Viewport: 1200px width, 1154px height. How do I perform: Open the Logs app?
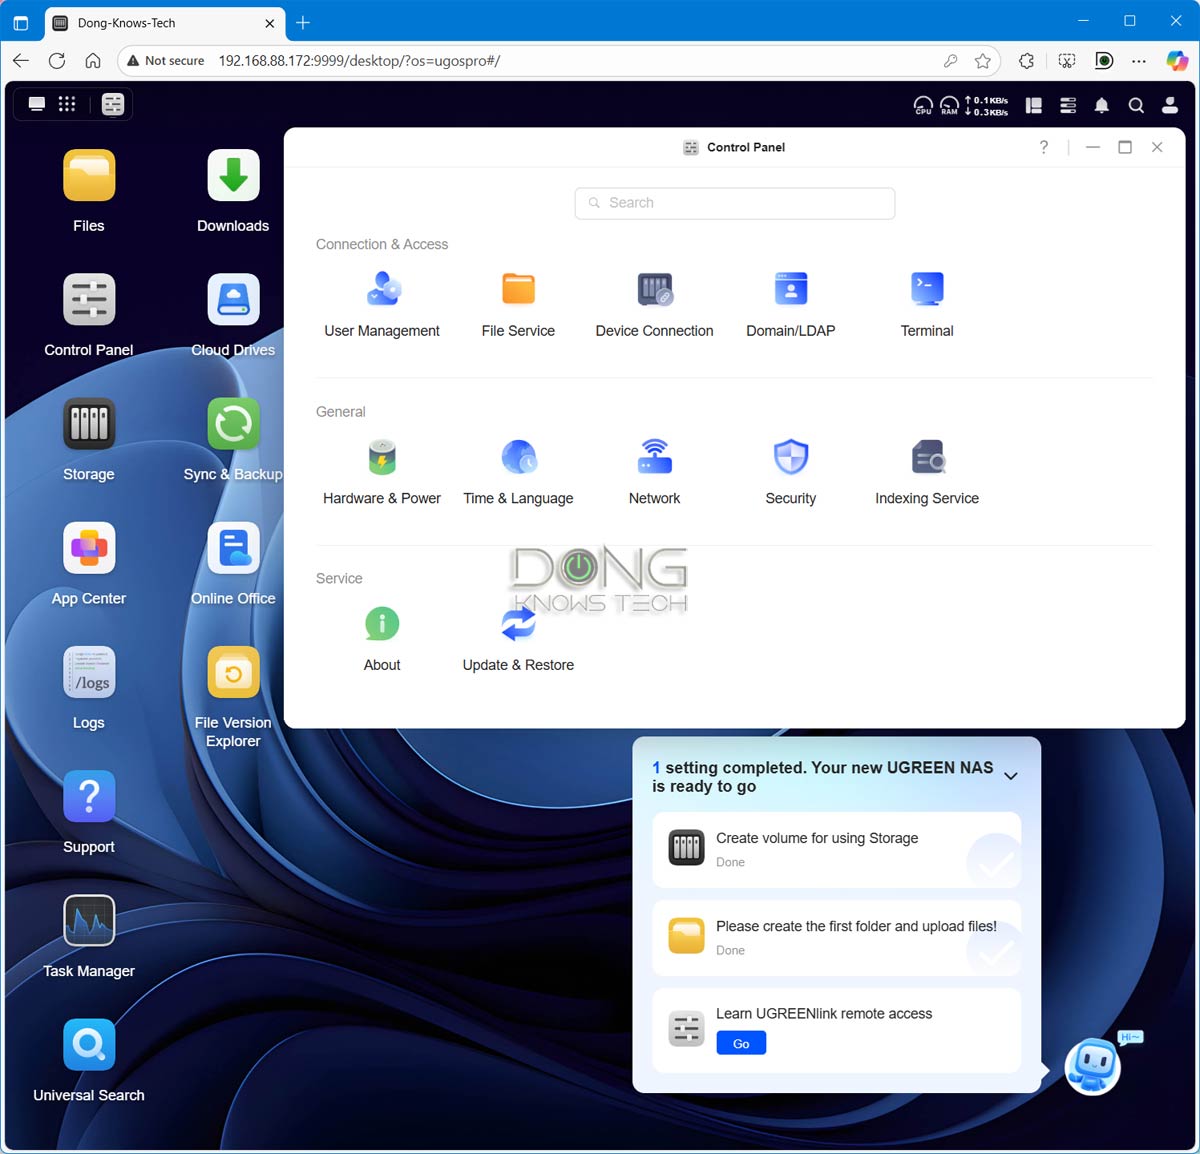(x=89, y=672)
